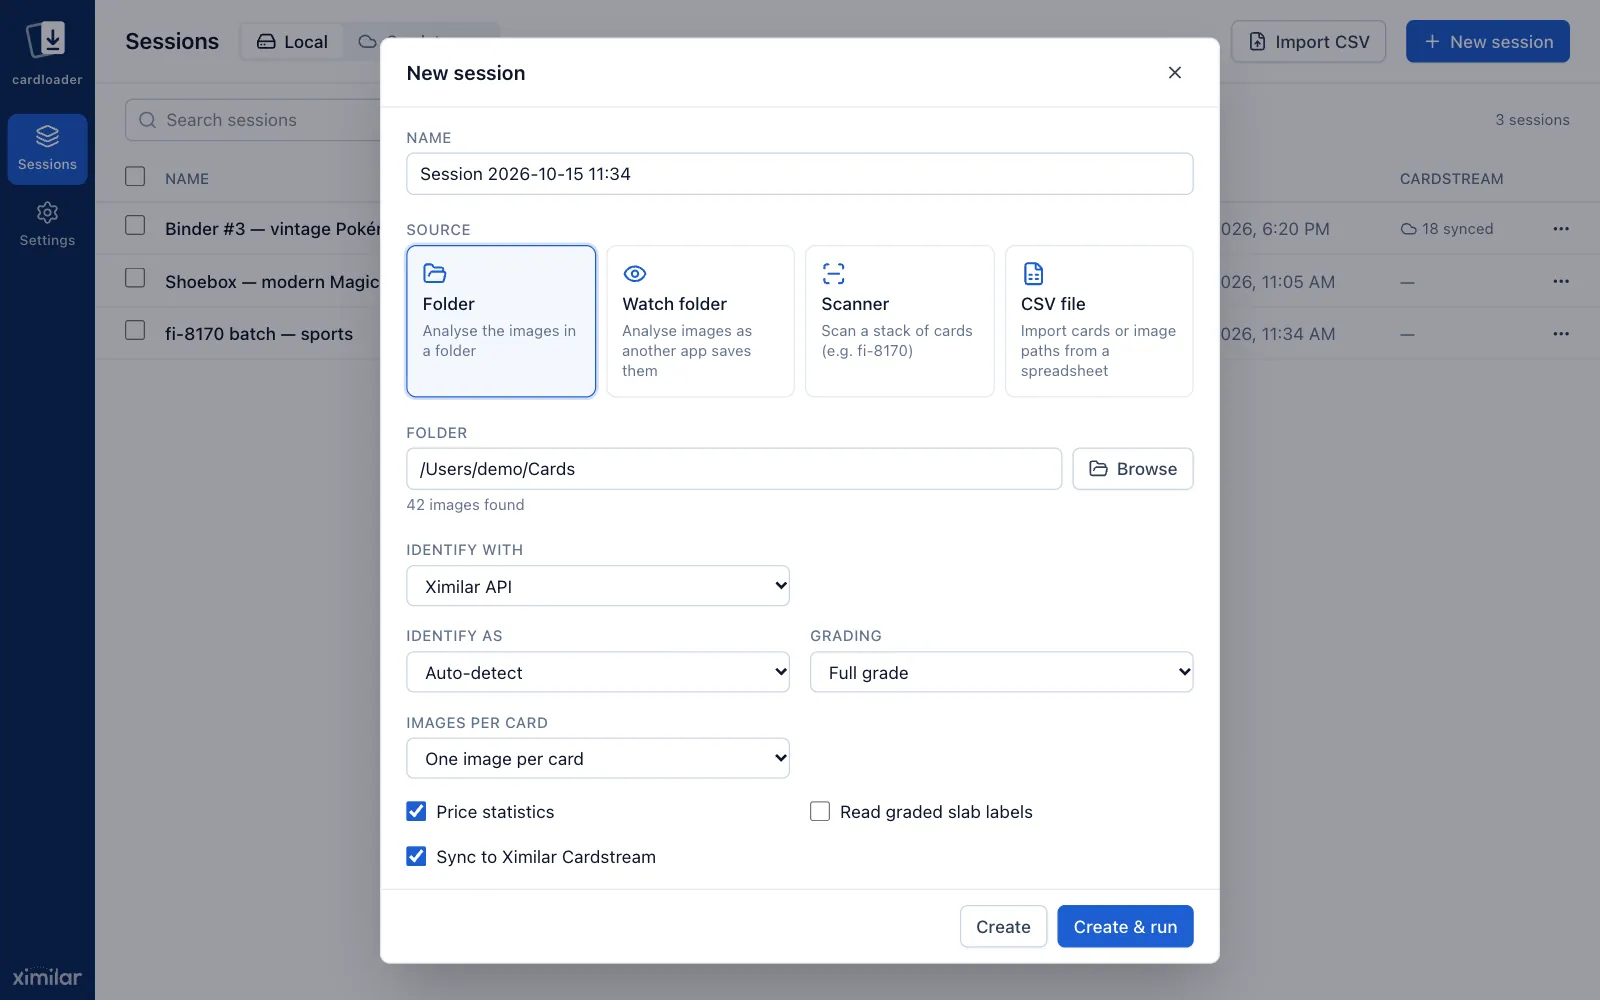Select the CSV file source card
This screenshot has width=1600, height=1000.
pyautogui.click(x=1099, y=321)
